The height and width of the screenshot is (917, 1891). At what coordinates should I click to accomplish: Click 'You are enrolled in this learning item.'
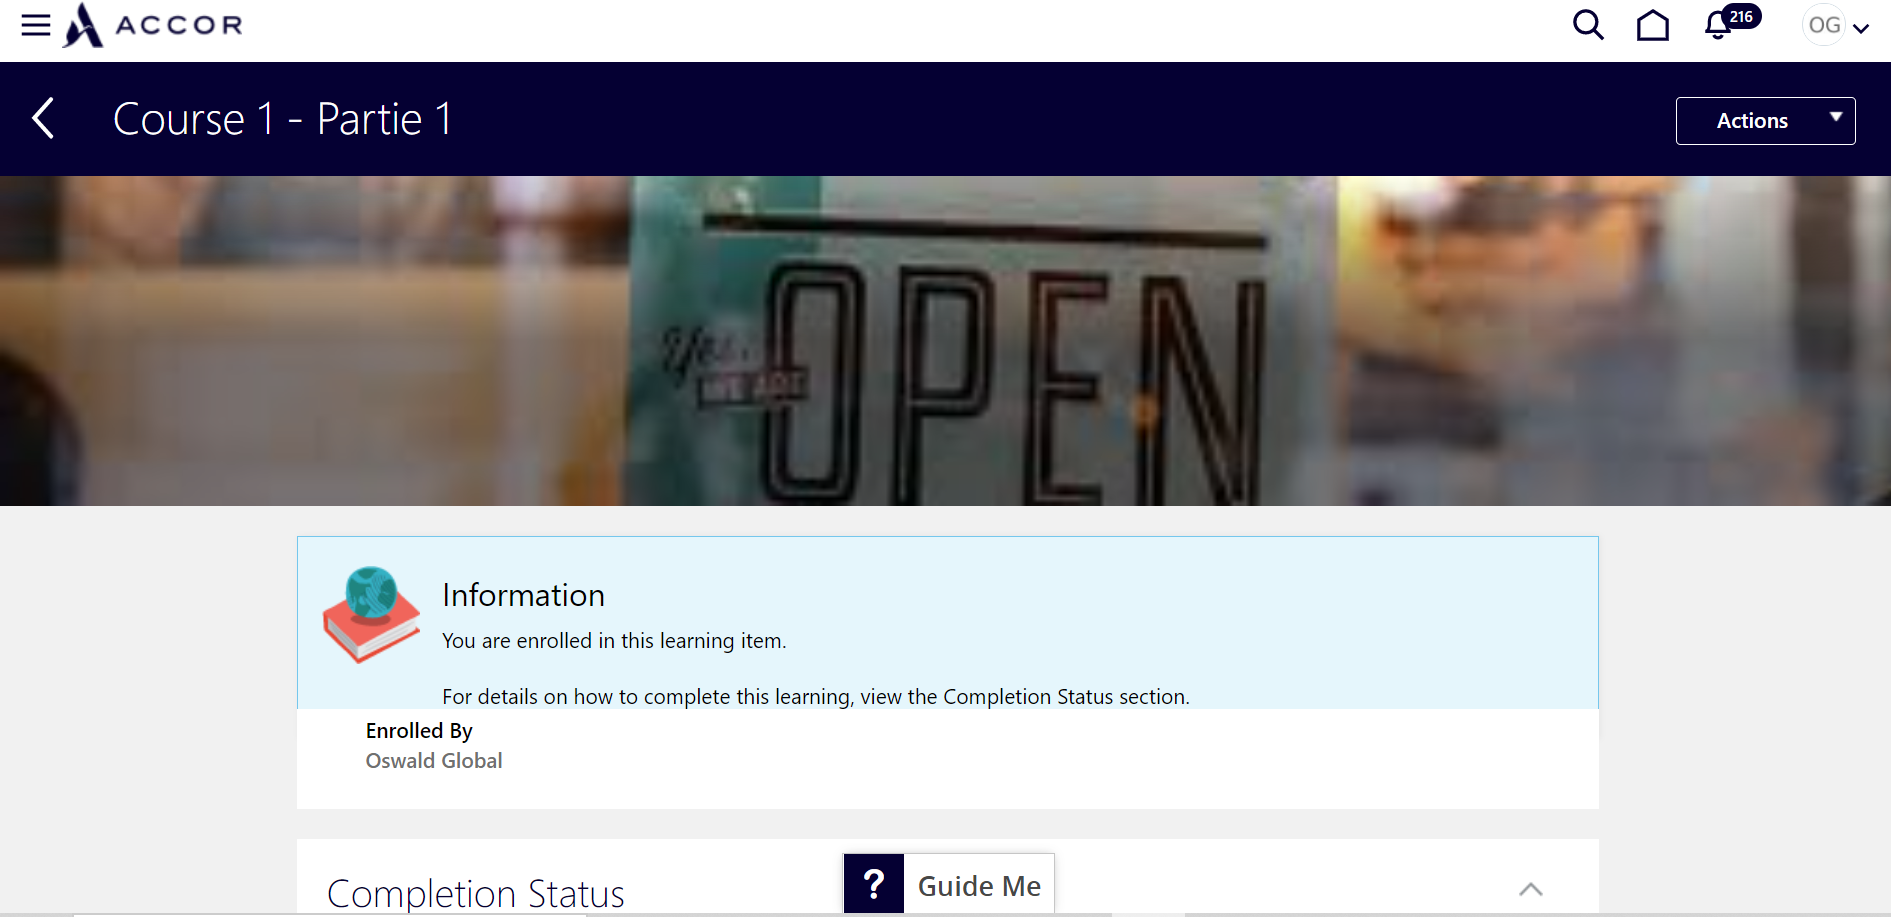tap(614, 641)
